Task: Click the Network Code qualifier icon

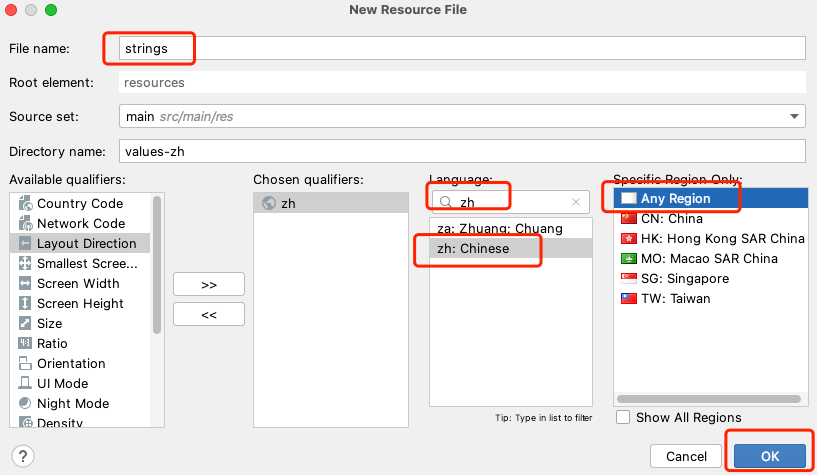Action: (x=25, y=224)
